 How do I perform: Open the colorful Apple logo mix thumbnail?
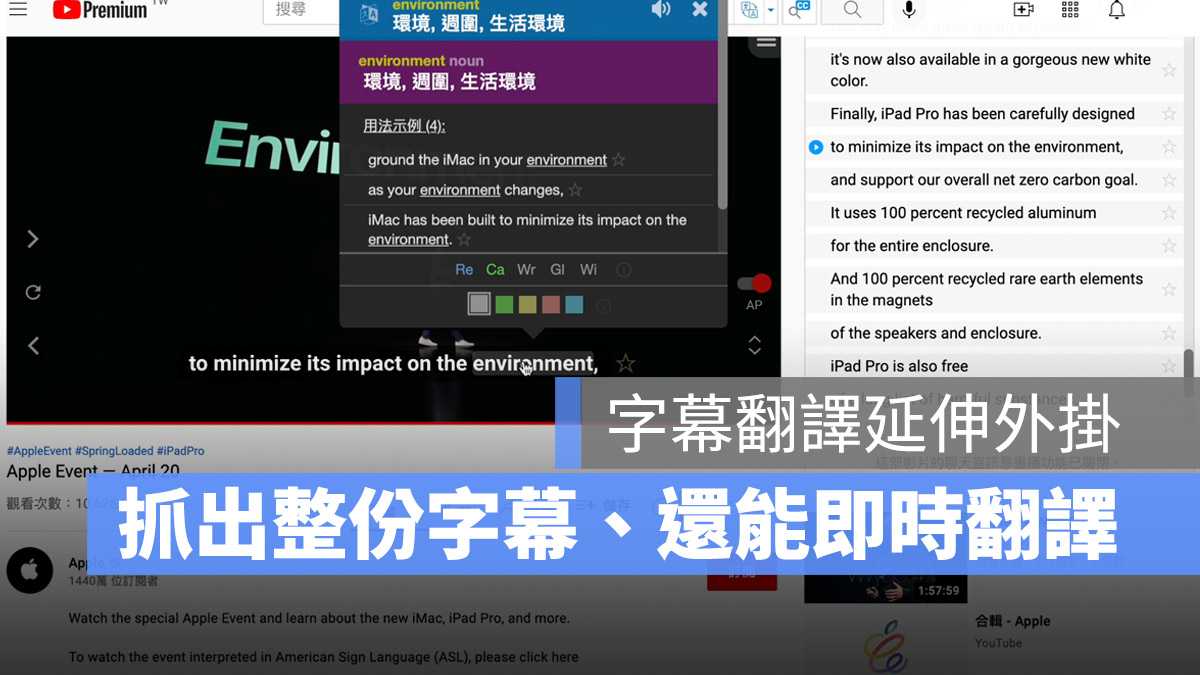[886, 646]
